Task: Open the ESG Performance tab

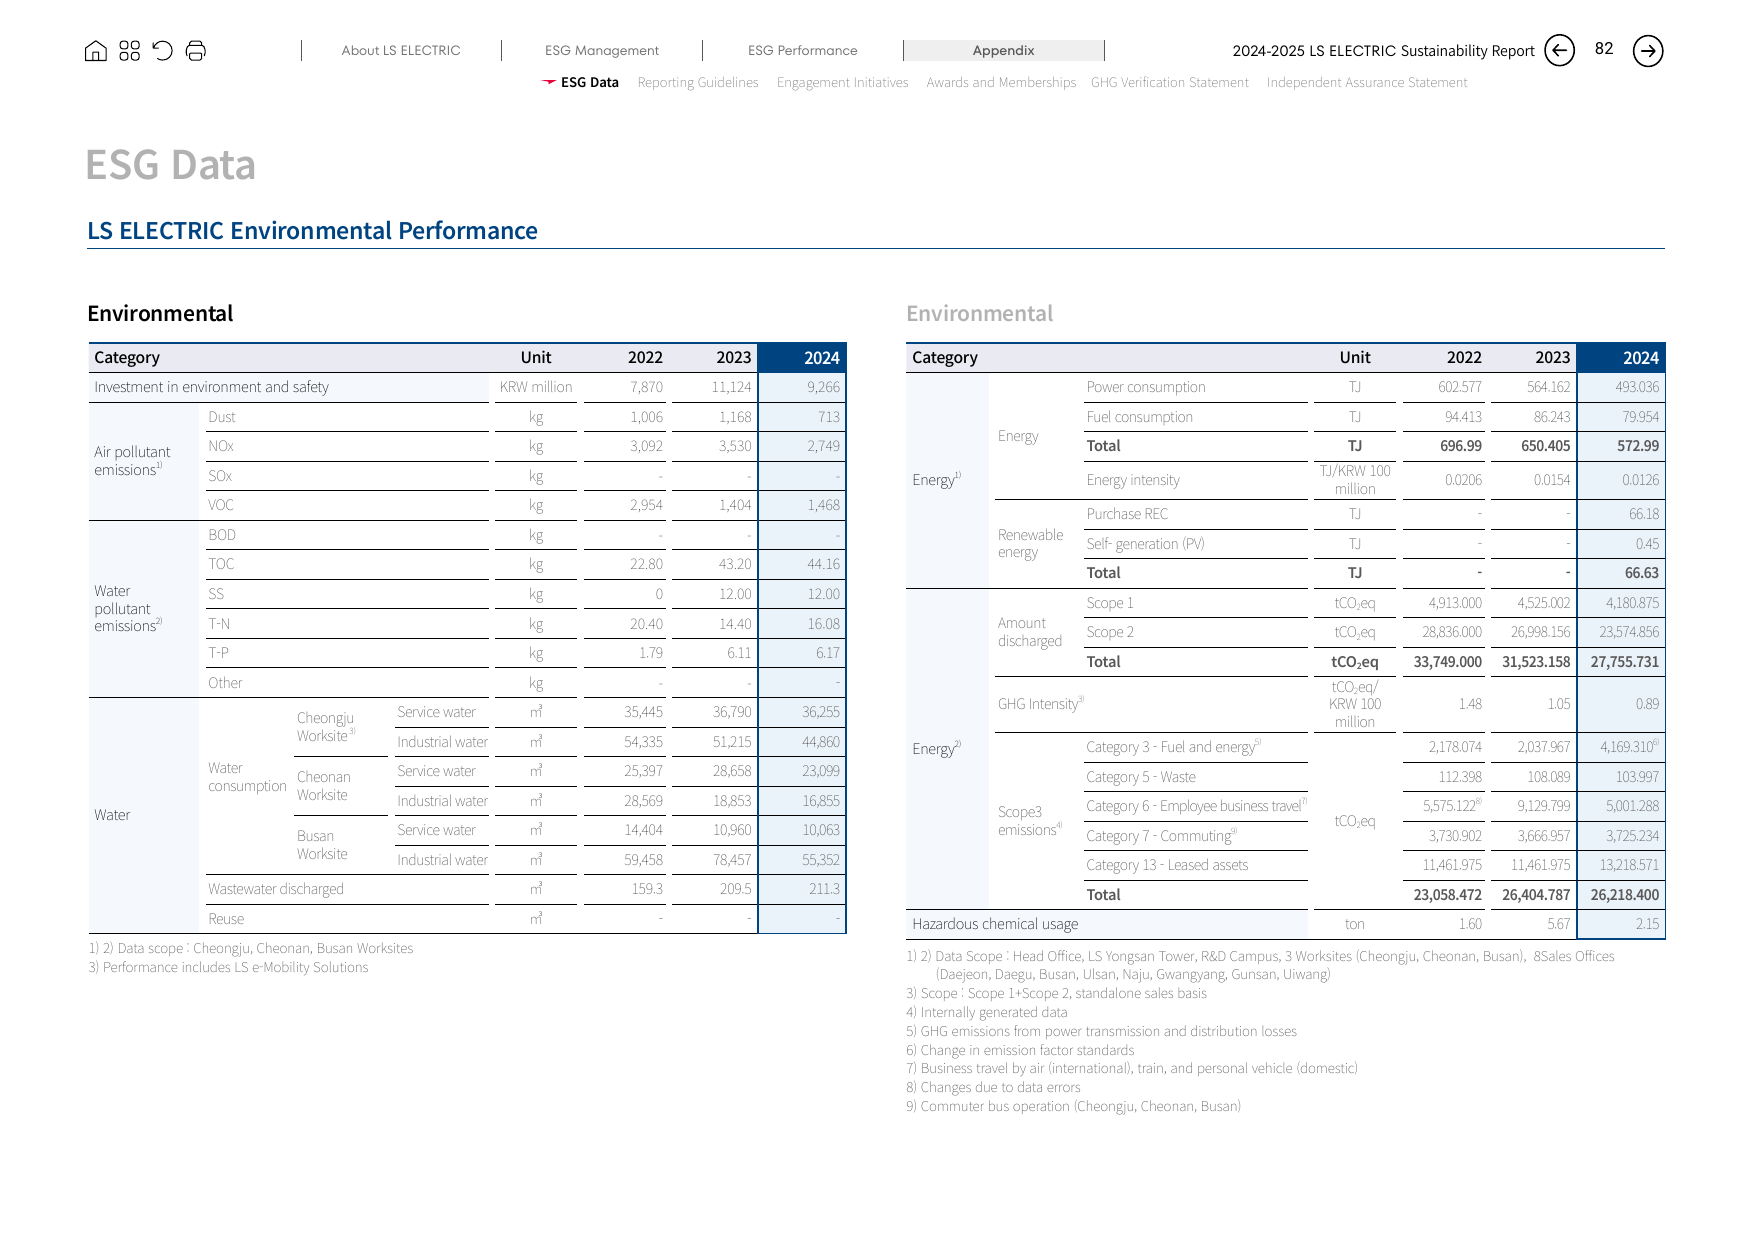Action: [x=803, y=50]
